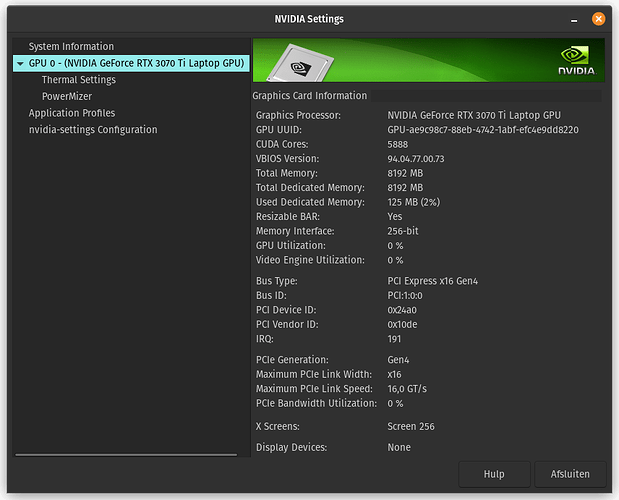Click Bus ID value PCI:1:0:0
Viewport: 619px width, 500px height.
coord(405,296)
